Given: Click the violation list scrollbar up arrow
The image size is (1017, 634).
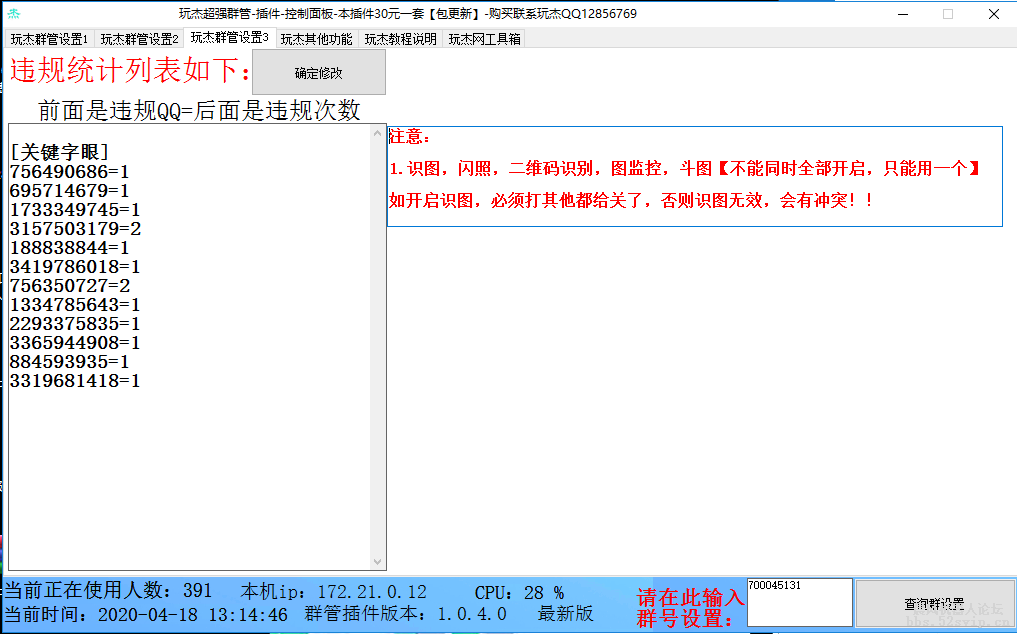Looking at the screenshot, I should click(x=378, y=132).
